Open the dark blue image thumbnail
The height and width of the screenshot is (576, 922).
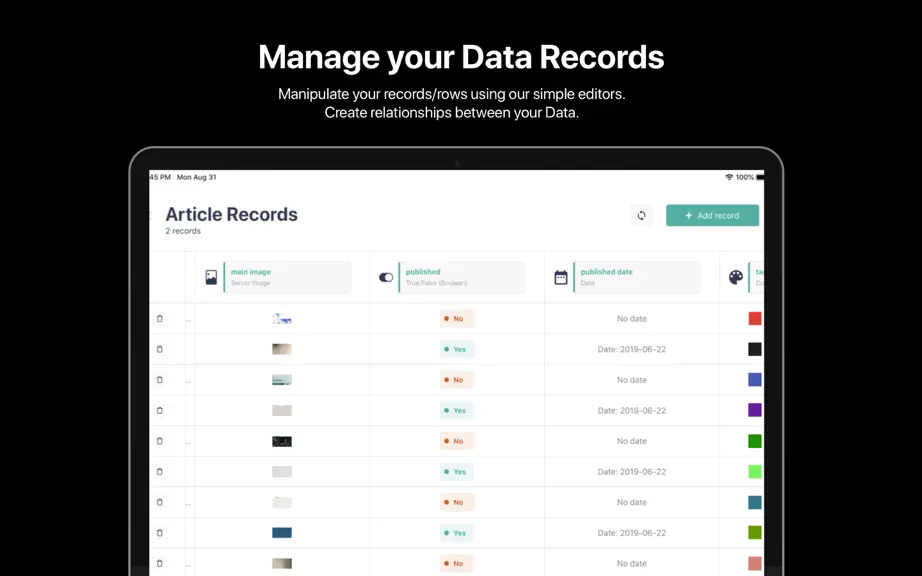pos(282,533)
